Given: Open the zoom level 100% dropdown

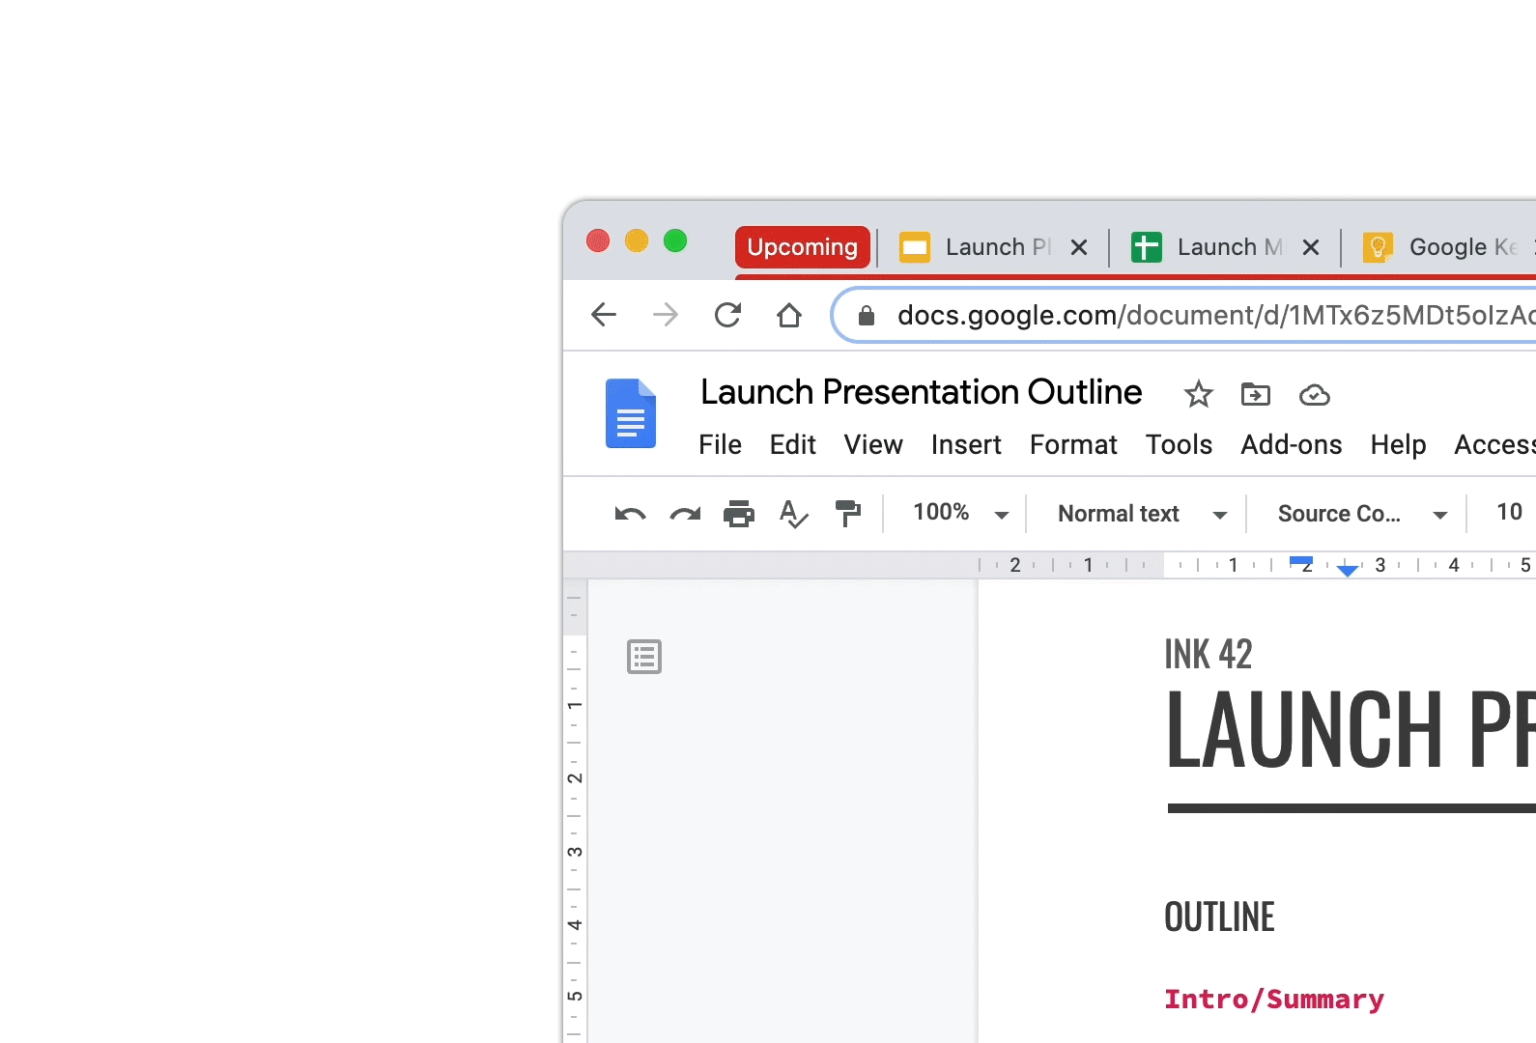Looking at the screenshot, I should pyautogui.click(x=960, y=514).
